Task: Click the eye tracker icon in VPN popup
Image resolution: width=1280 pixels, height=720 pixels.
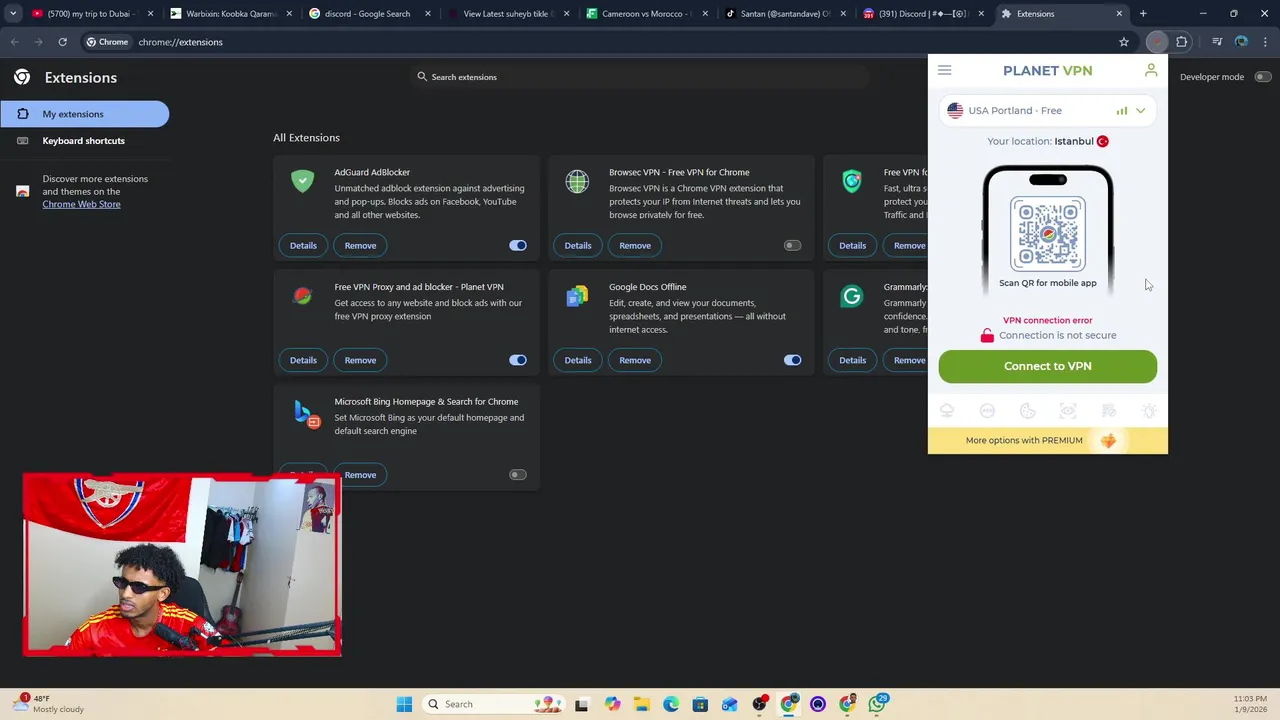Action: [x=1068, y=411]
